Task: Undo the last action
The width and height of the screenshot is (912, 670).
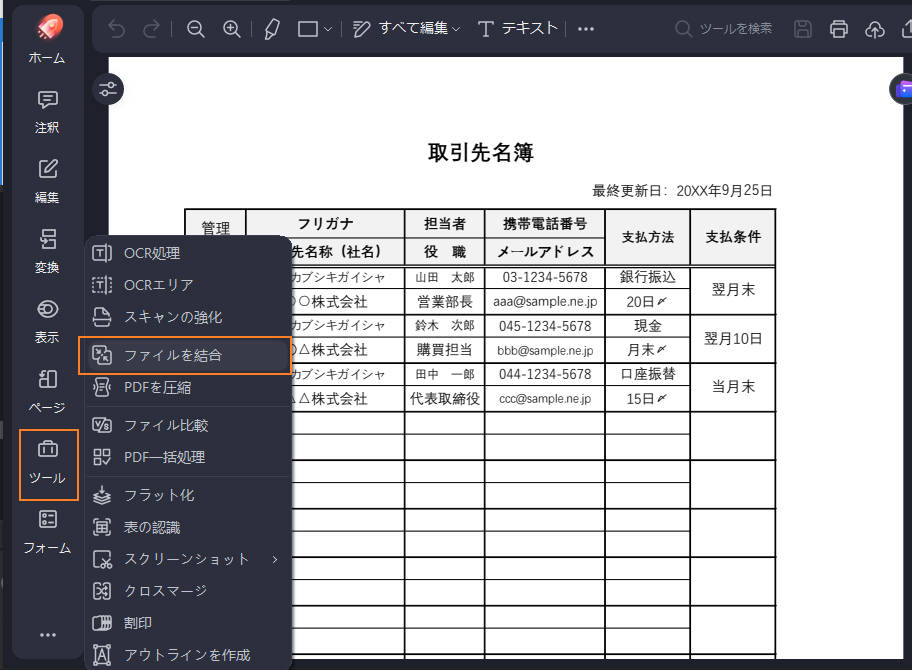Action: (116, 28)
